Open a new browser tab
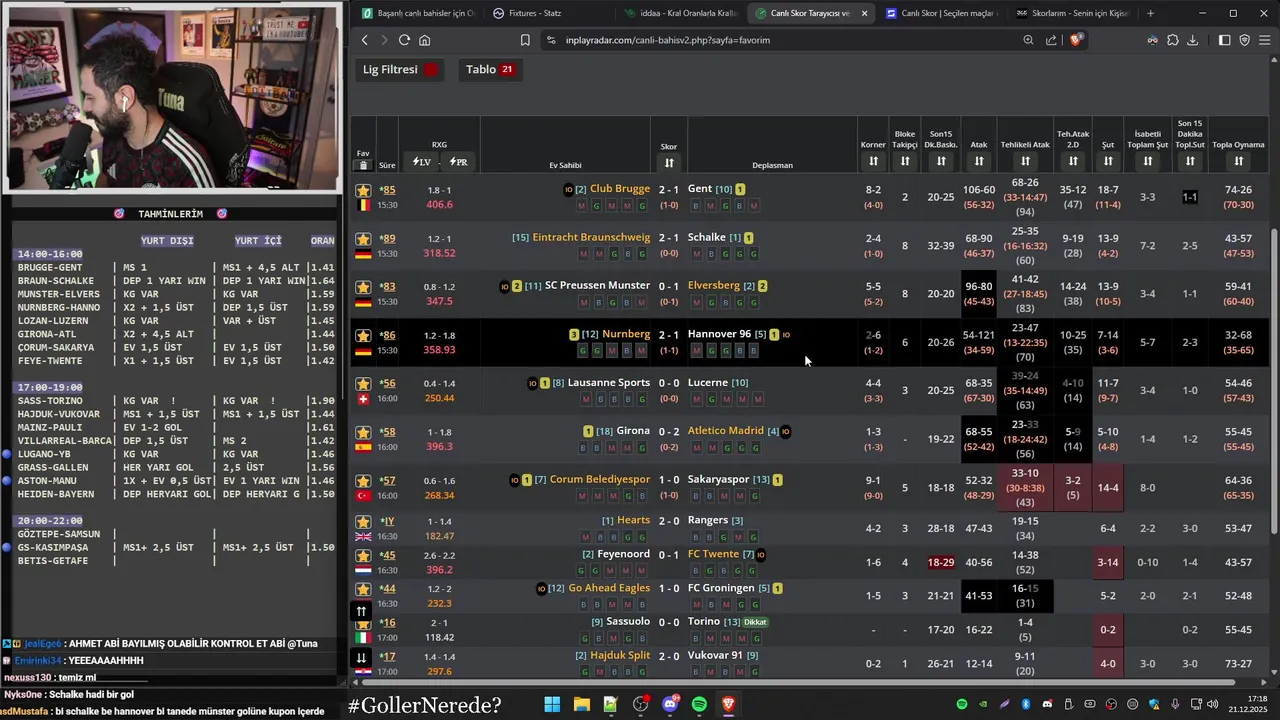The image size is (1280, 720). click(x=1150, y=13)
